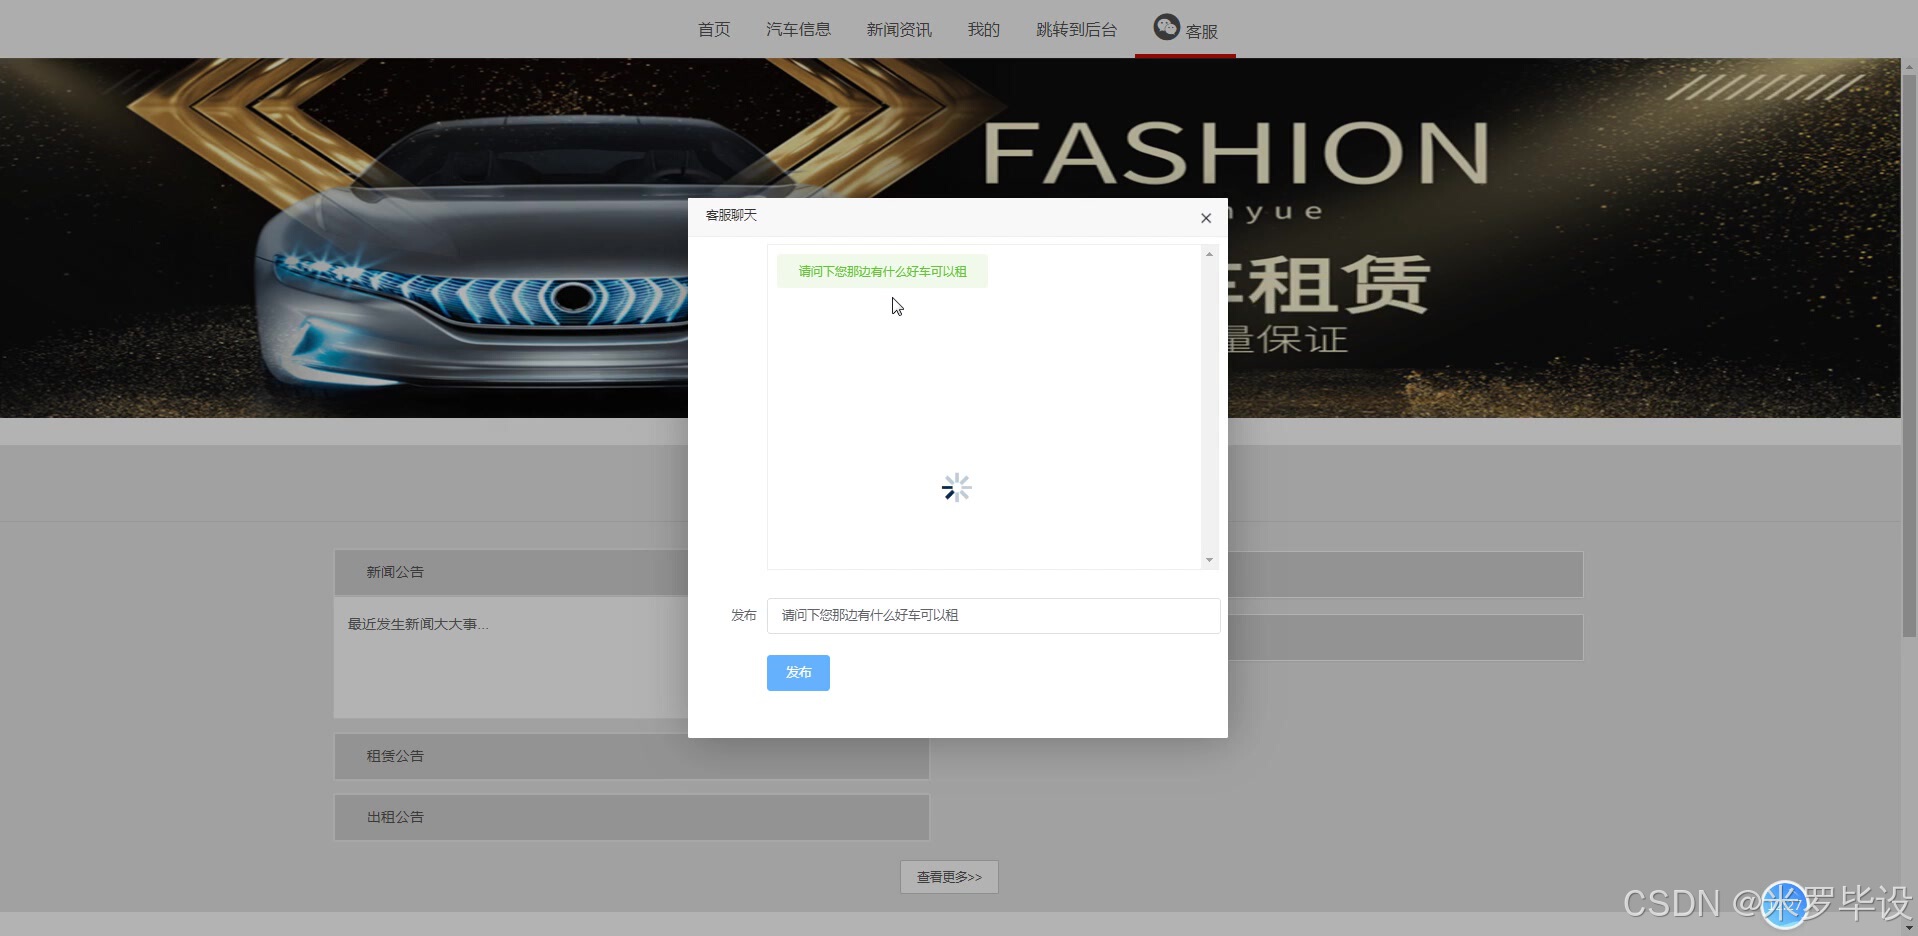Click the 客服聊天 dialog title
The image size is (1918, 936).
coord(731,215)
